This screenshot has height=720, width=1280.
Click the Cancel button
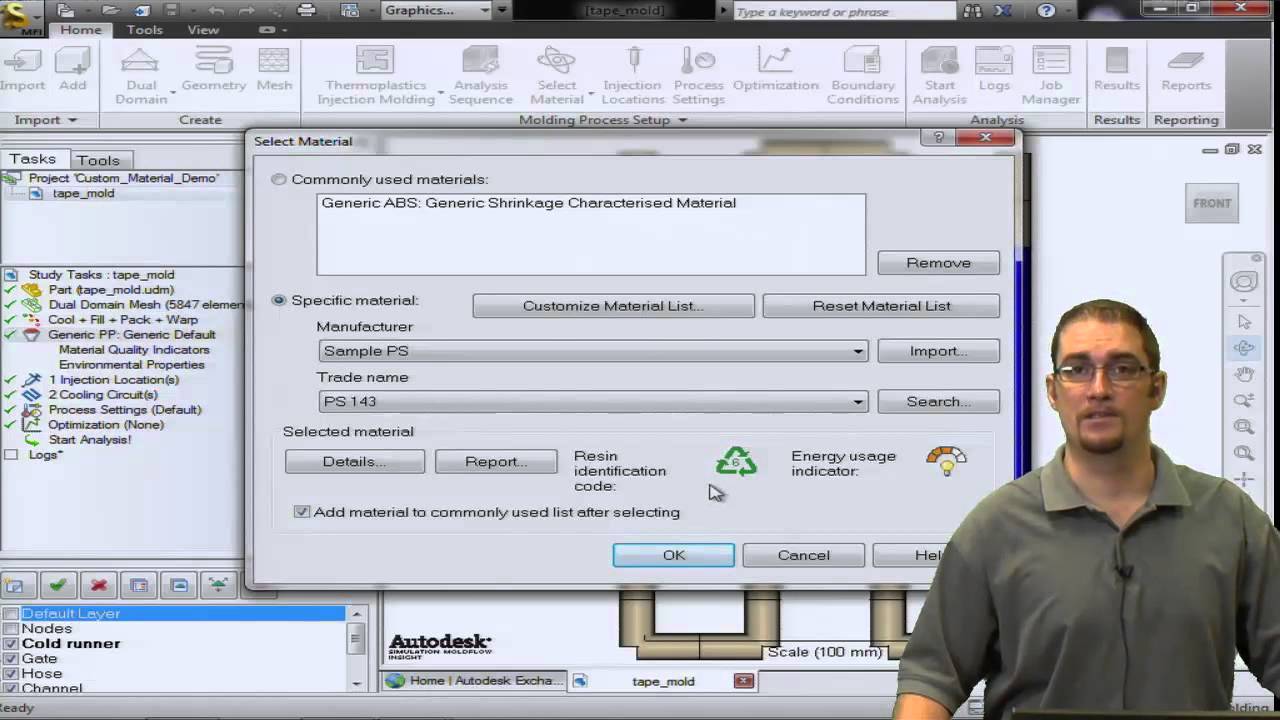(803, 555)
